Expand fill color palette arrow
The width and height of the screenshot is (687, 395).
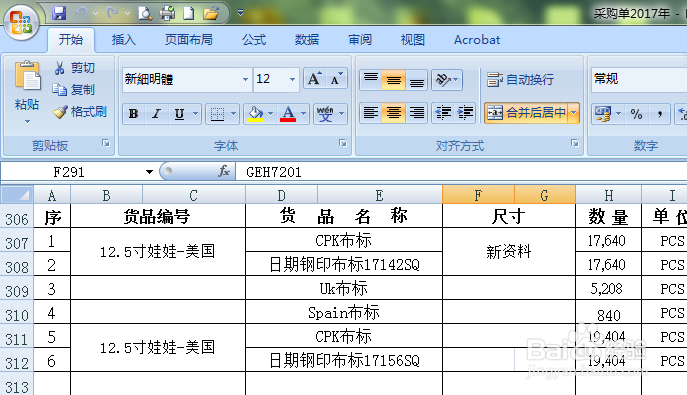pos(271,114)
